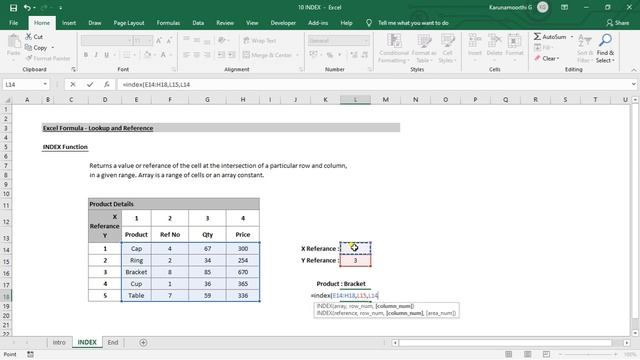Click the Qty column heading cell
This screenshot has height=360, width=640.
(x=207, y=235)
